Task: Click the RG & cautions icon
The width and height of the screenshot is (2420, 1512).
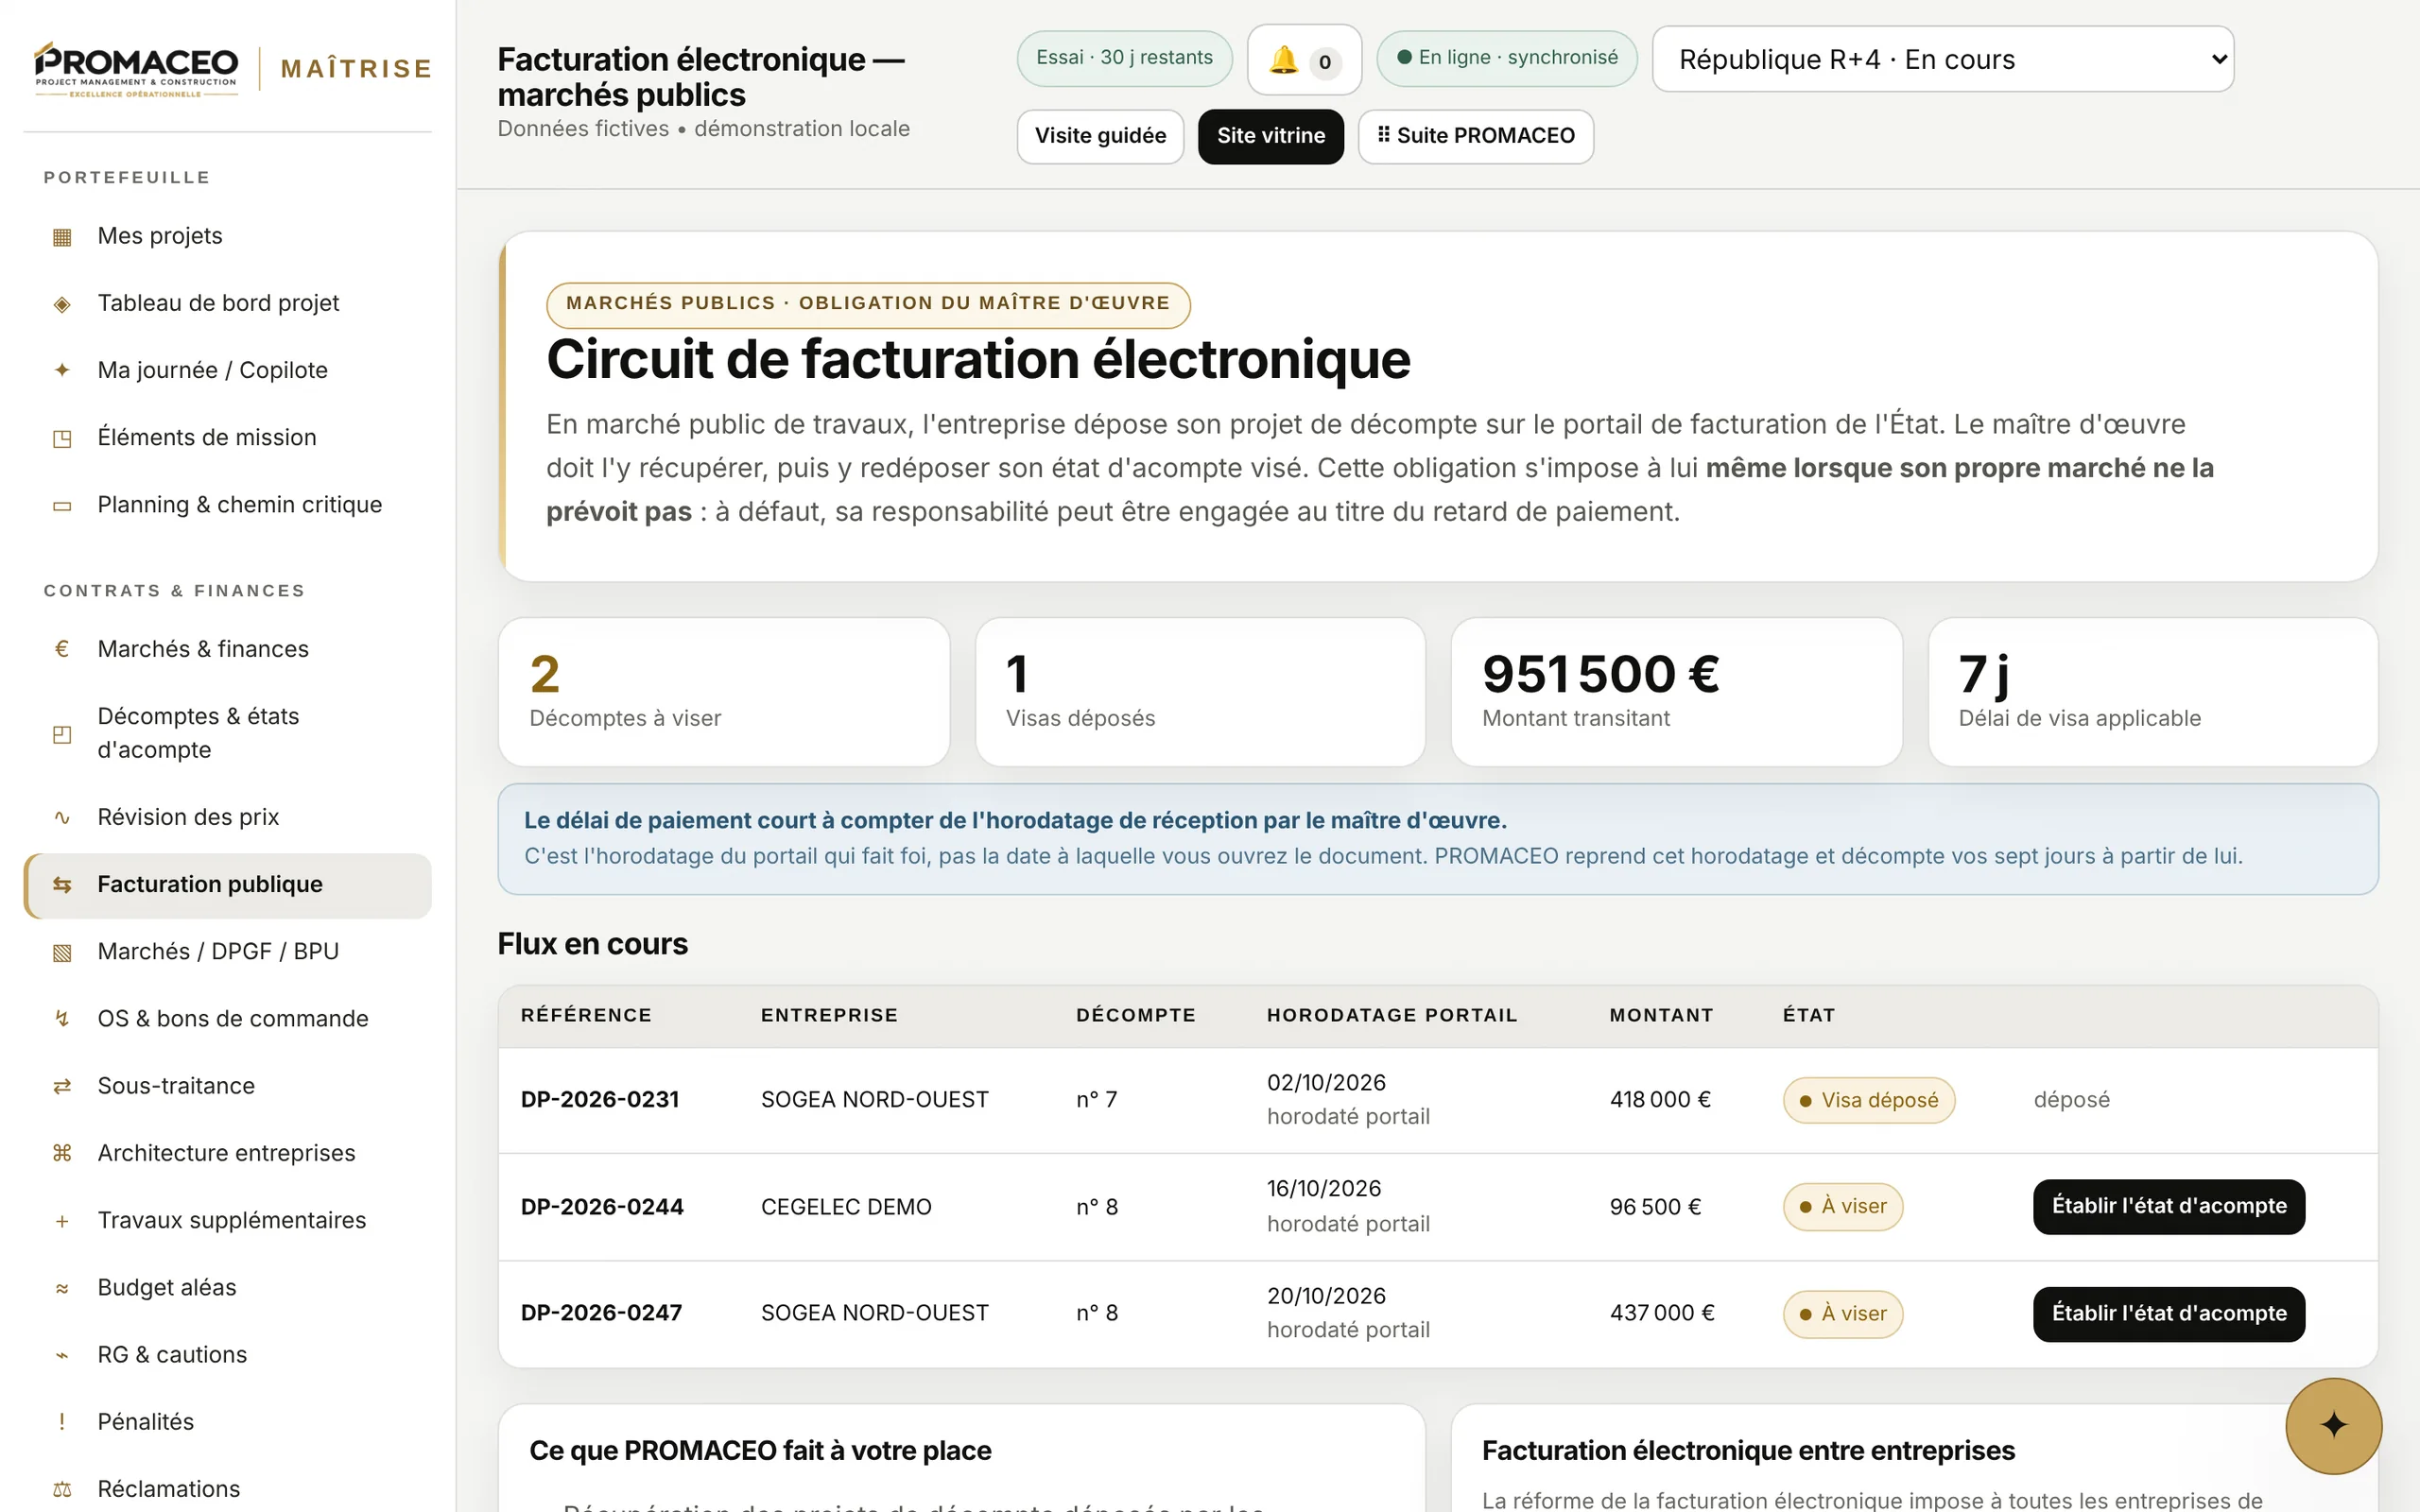Action: pyautogui.click(x=62, y=1355)
